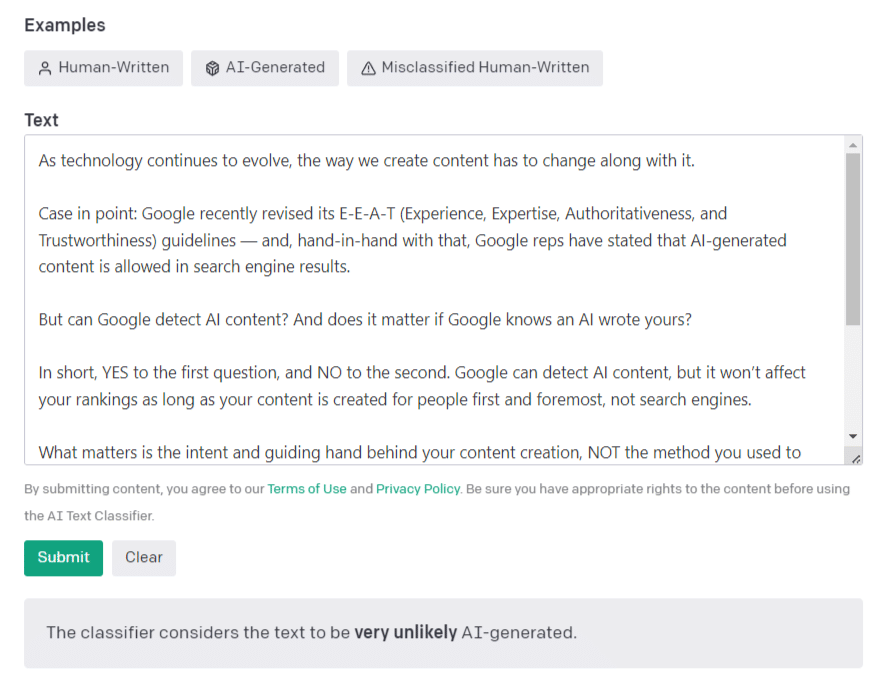Click the text box scroll-down arrow
The image size is (888, 685).
[x=853, y=436]
